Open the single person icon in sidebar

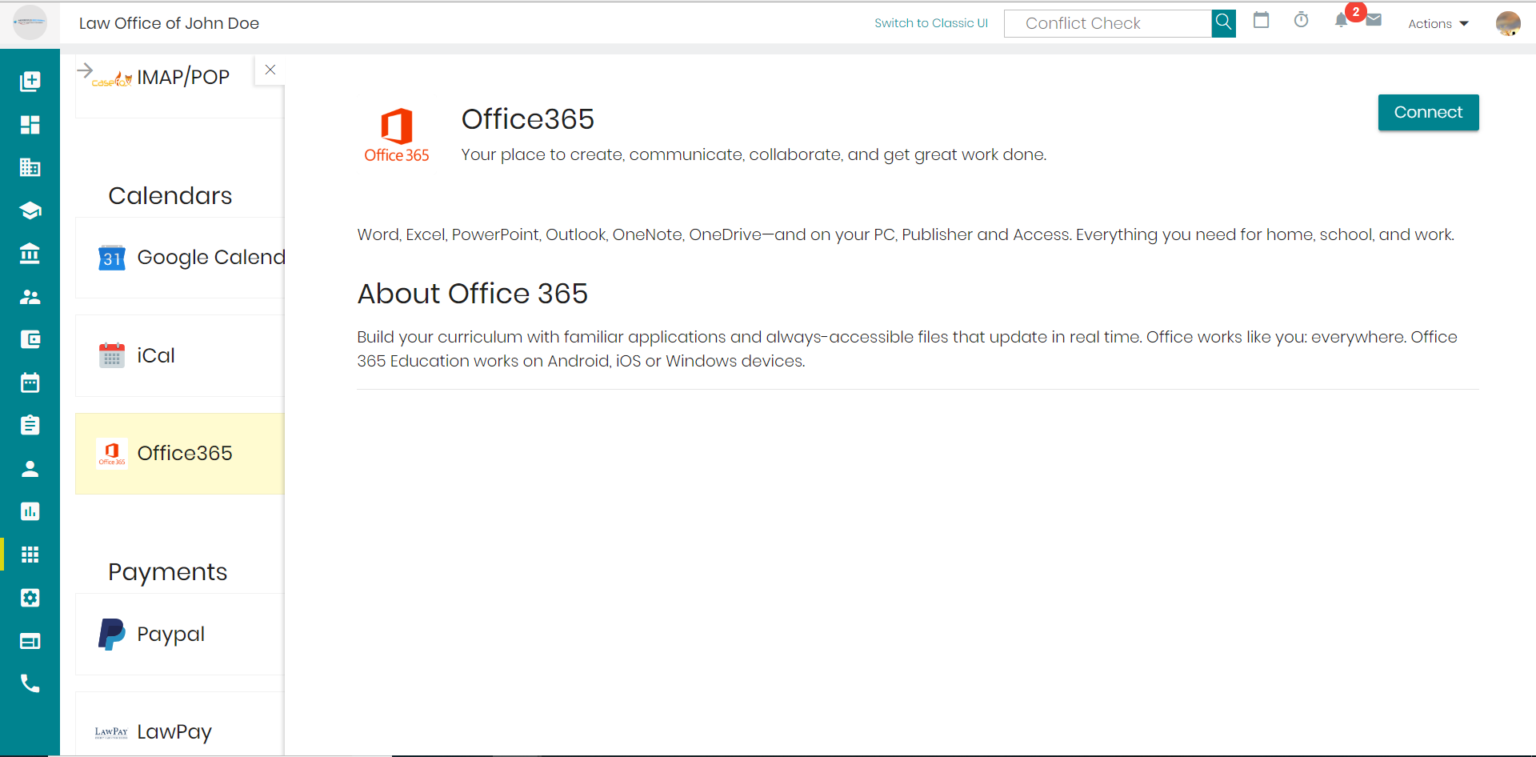30,469
